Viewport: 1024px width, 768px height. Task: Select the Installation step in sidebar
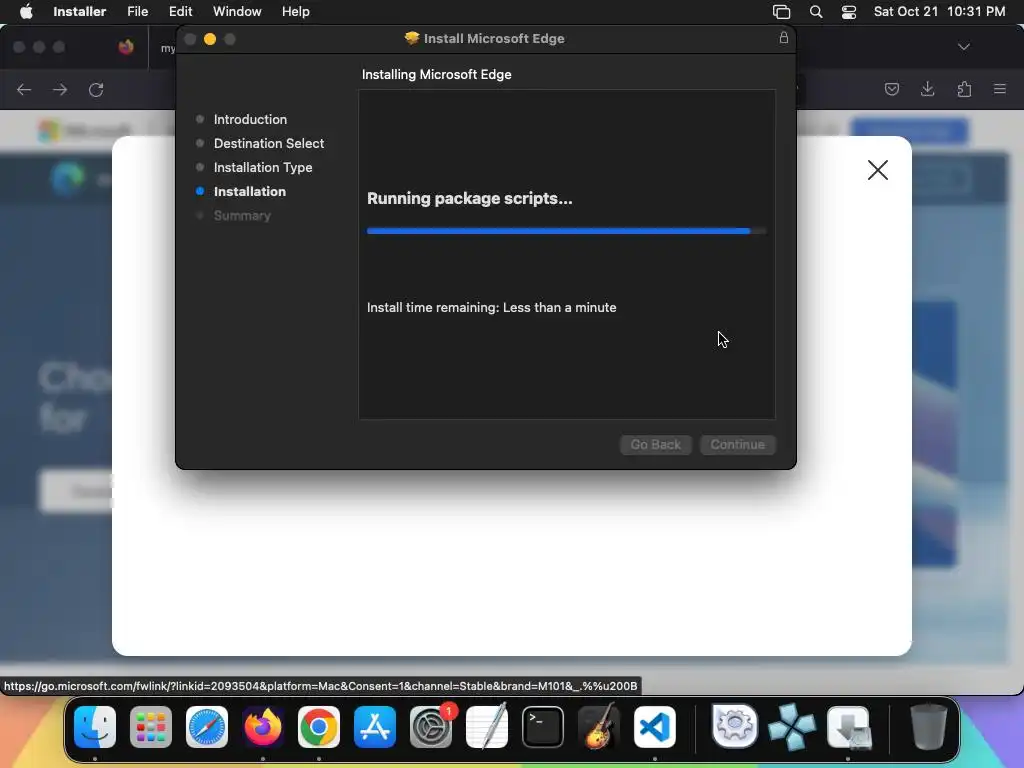[x=249, y=191]
